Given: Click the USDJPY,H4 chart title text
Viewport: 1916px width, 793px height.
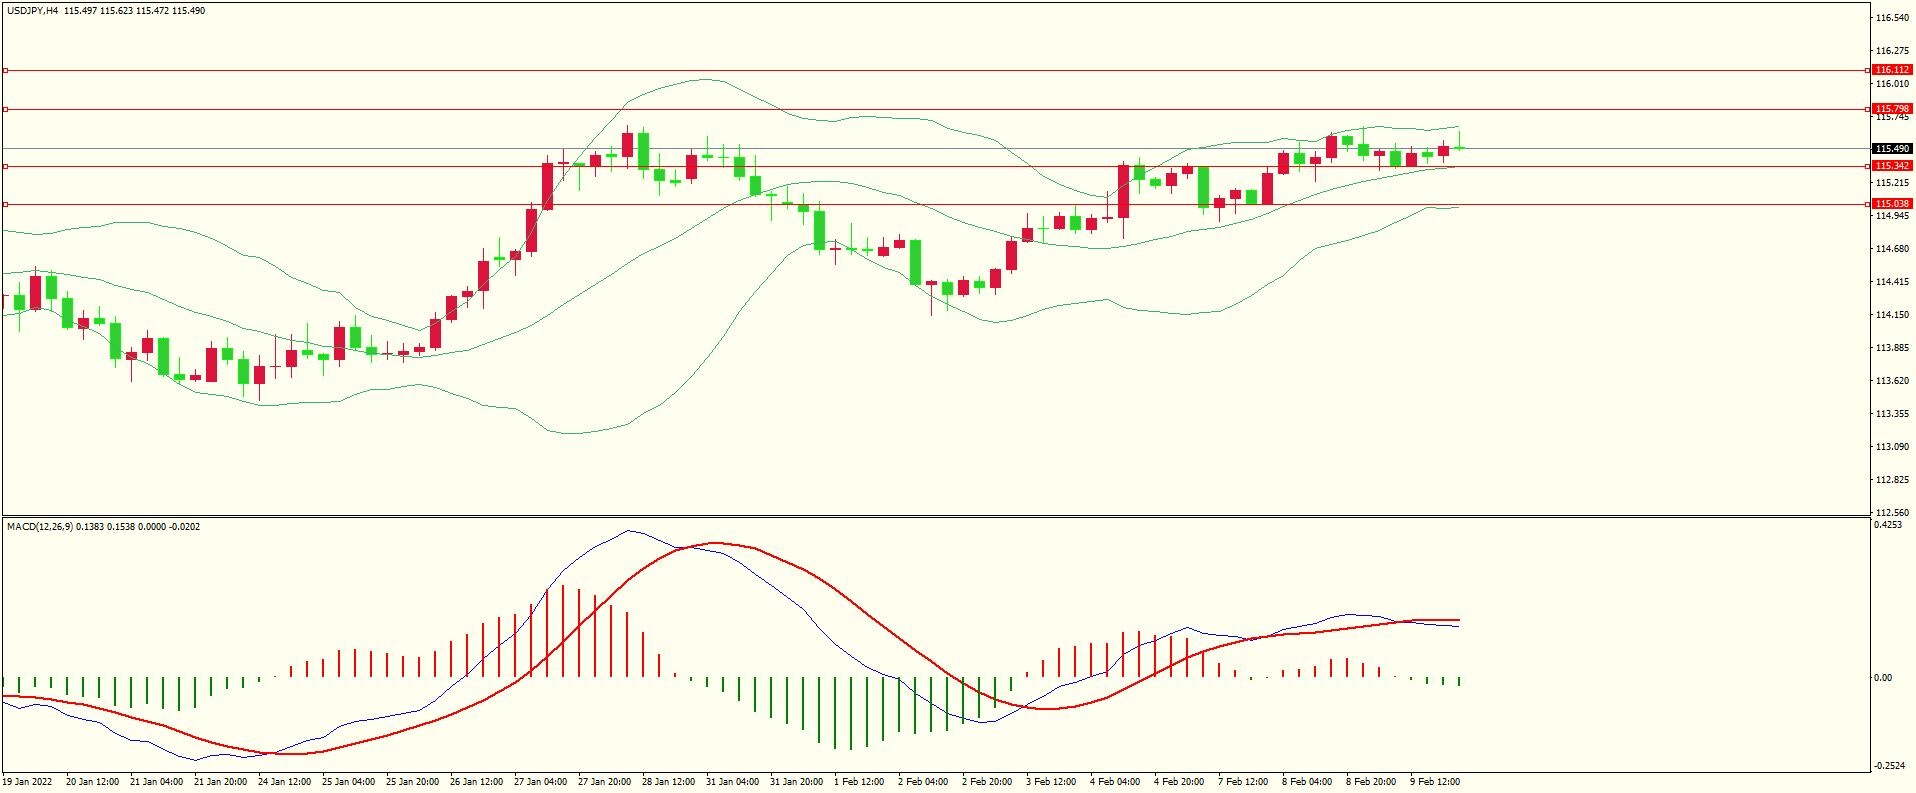Looking at the screenshot, I should [x=32, y=11].
